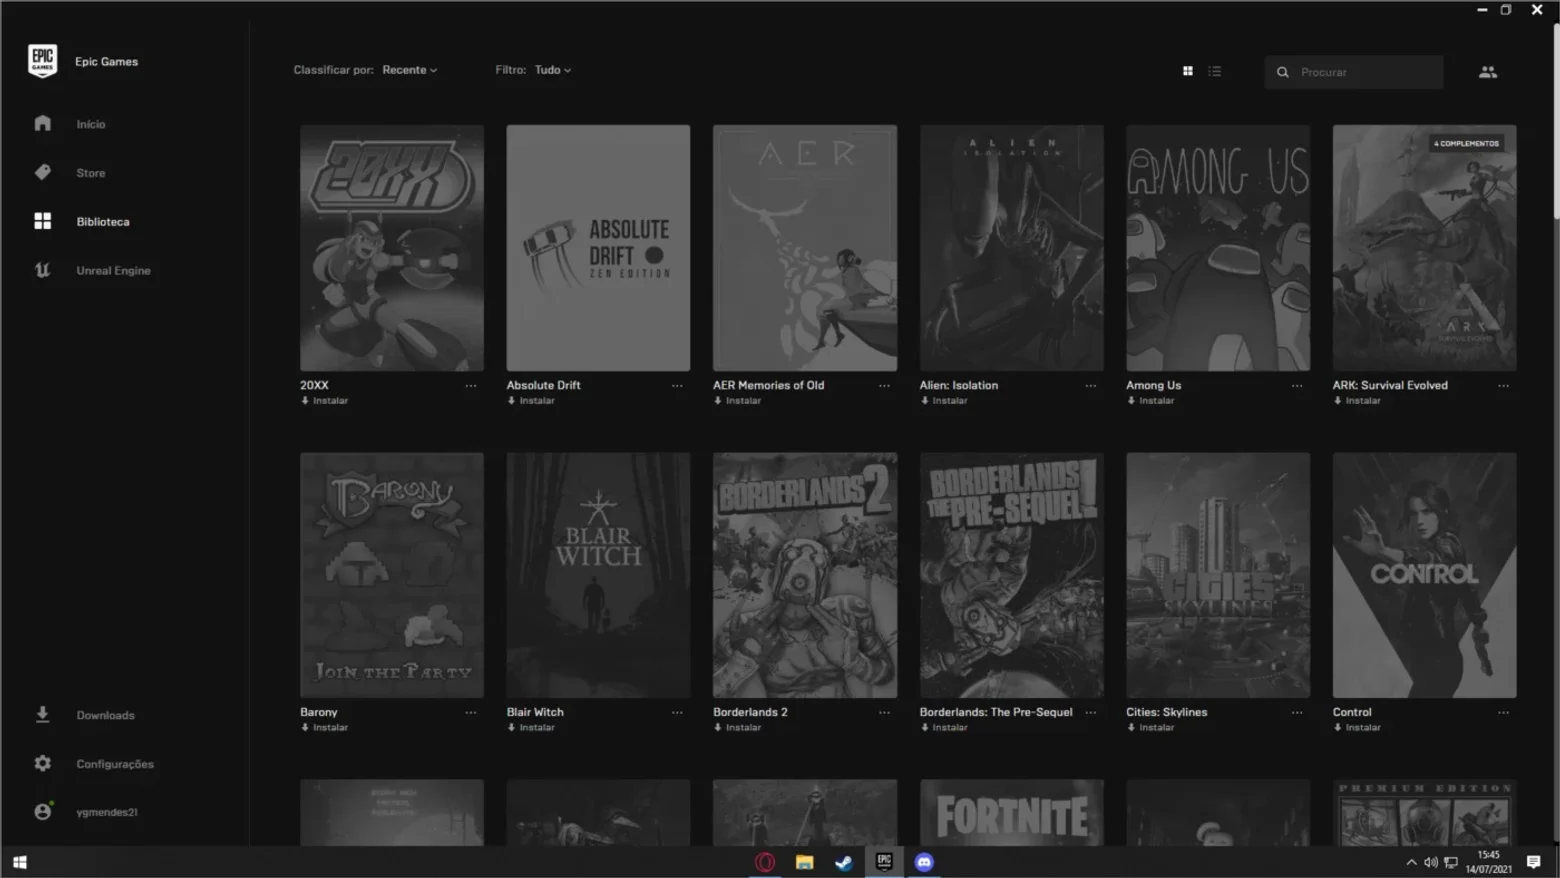Select Biblioteca in the sidebar
The height and width of the screenshot is (878, 1560).
coord(103,222)
